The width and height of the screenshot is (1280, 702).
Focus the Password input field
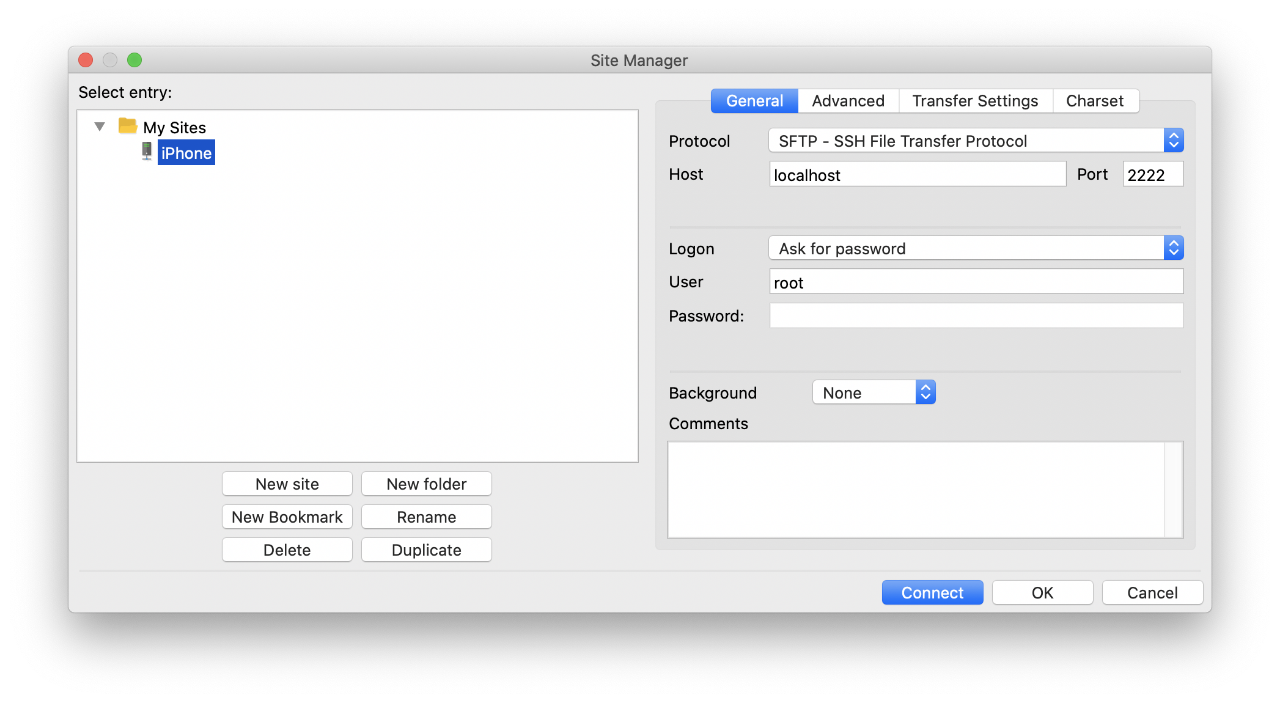[975, 314]
